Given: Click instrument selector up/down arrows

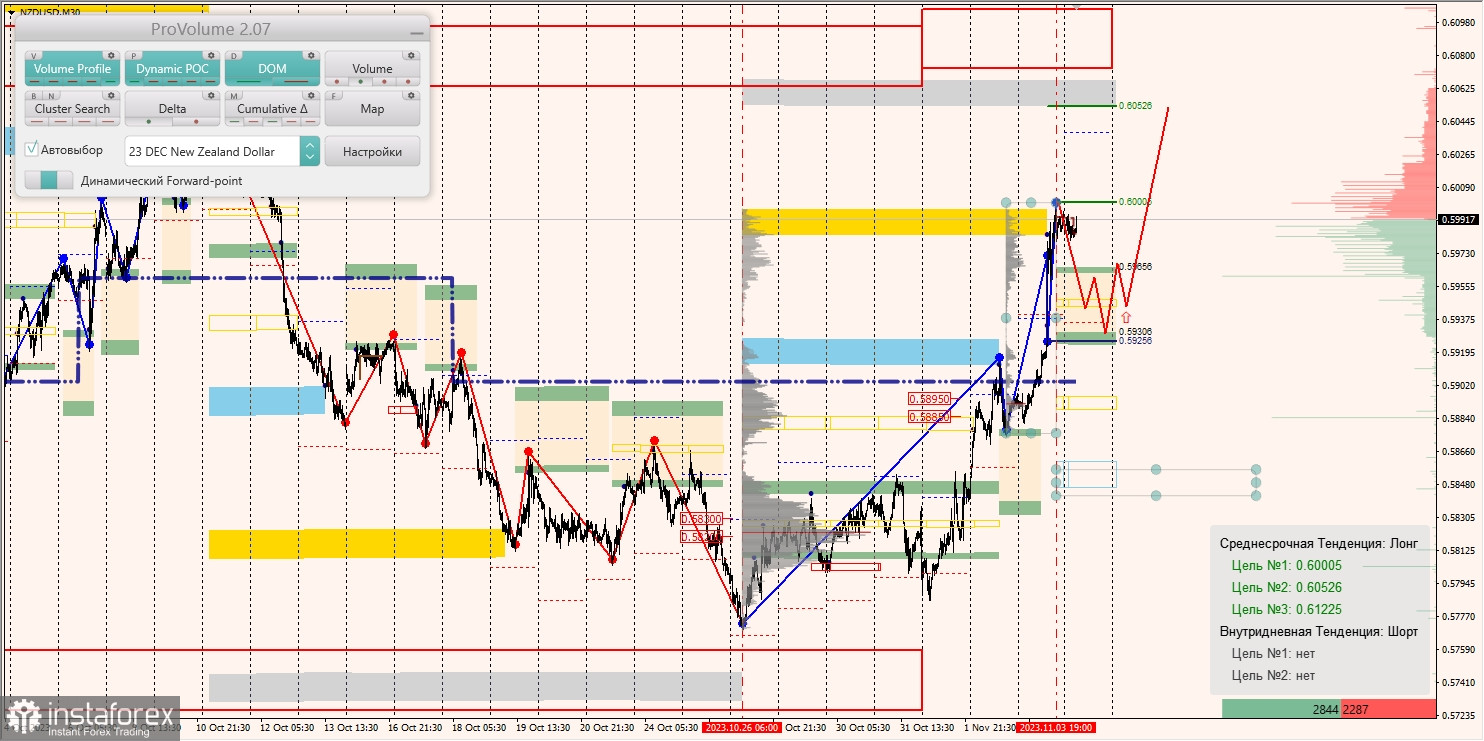Looking at the screenshot, I should pos(310,151).
